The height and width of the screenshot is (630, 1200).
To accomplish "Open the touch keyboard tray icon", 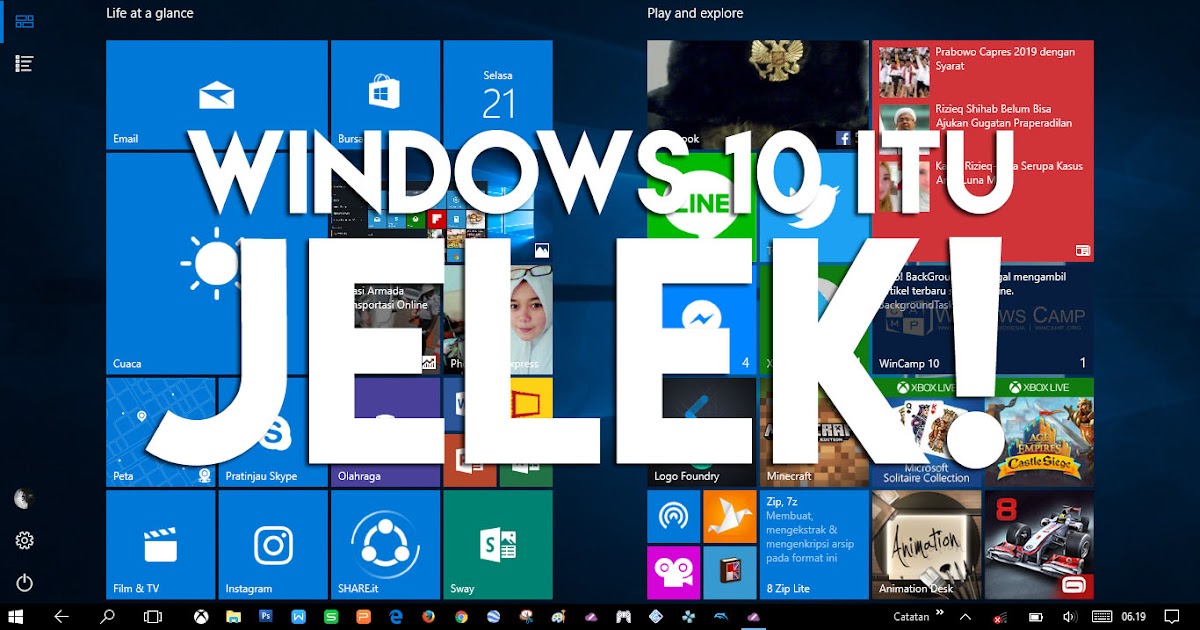I will [x=1102, y=617].
